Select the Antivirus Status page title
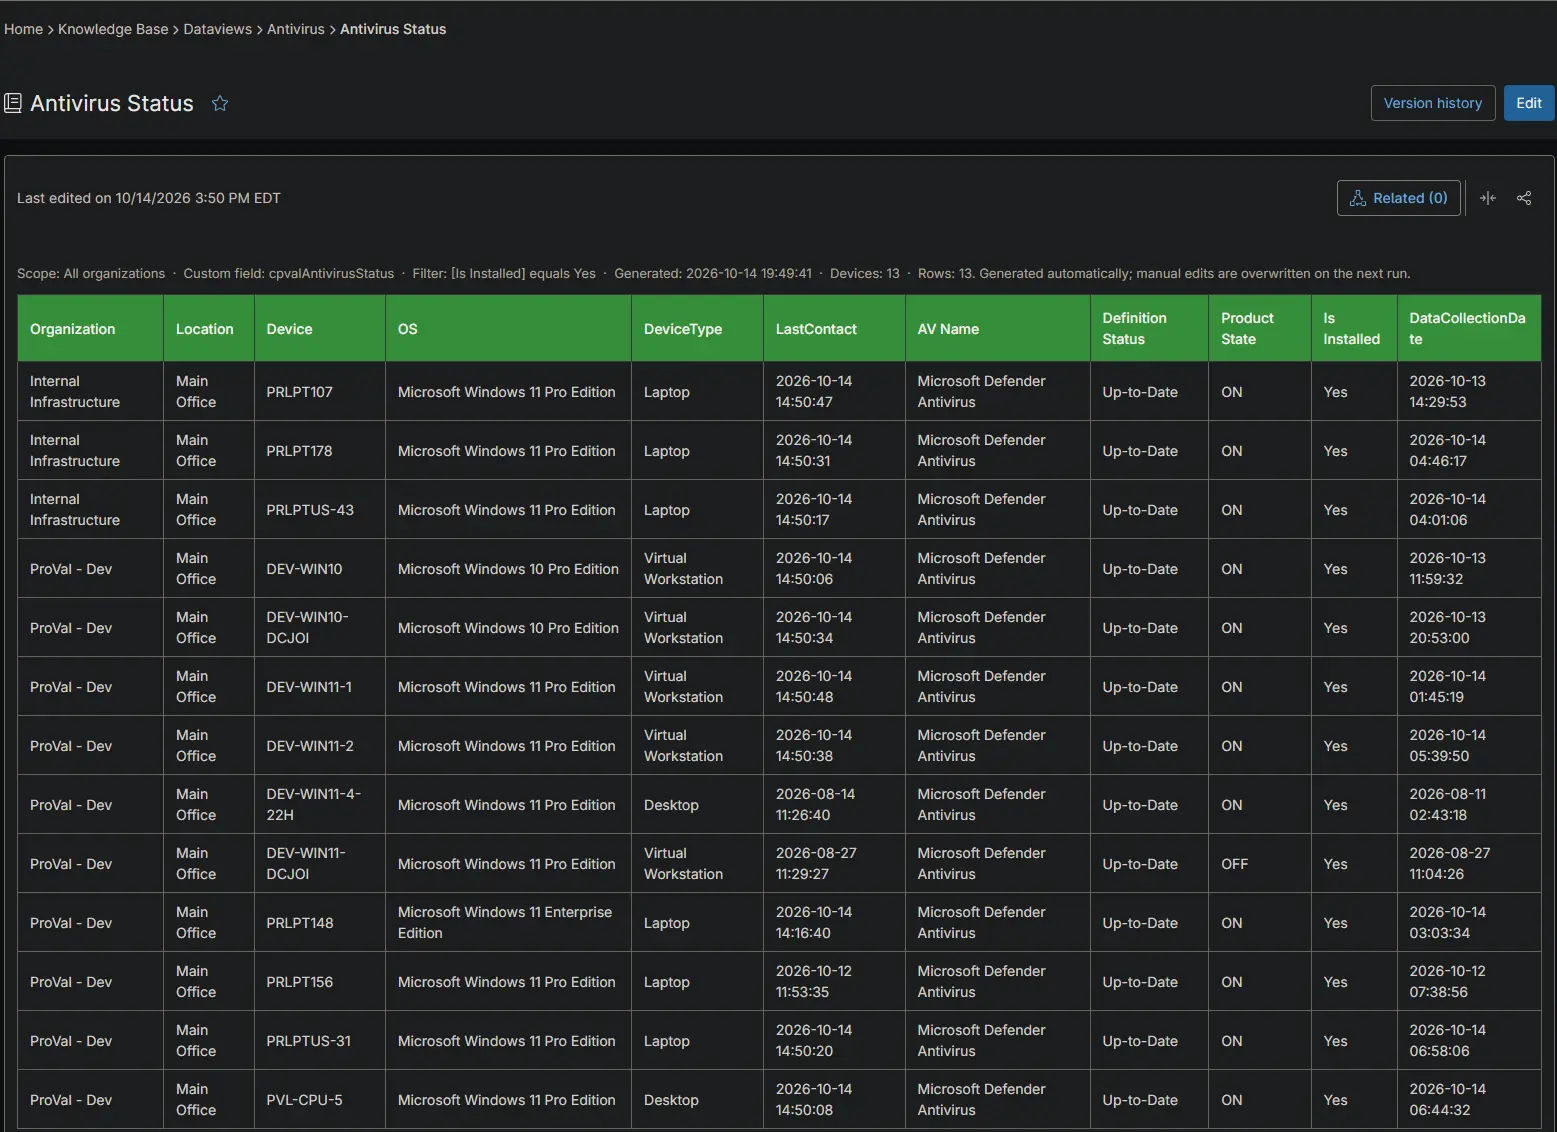The image size is (1557, 1132). click(x=112, y=103)
